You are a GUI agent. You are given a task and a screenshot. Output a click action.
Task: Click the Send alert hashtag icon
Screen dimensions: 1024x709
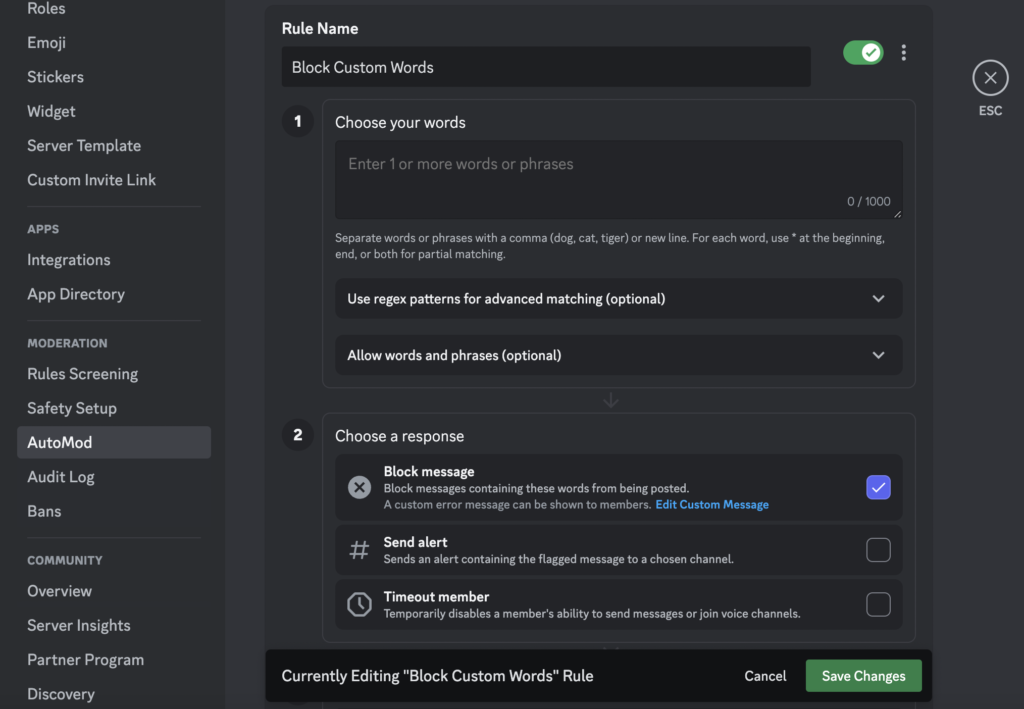coord(359,550)
